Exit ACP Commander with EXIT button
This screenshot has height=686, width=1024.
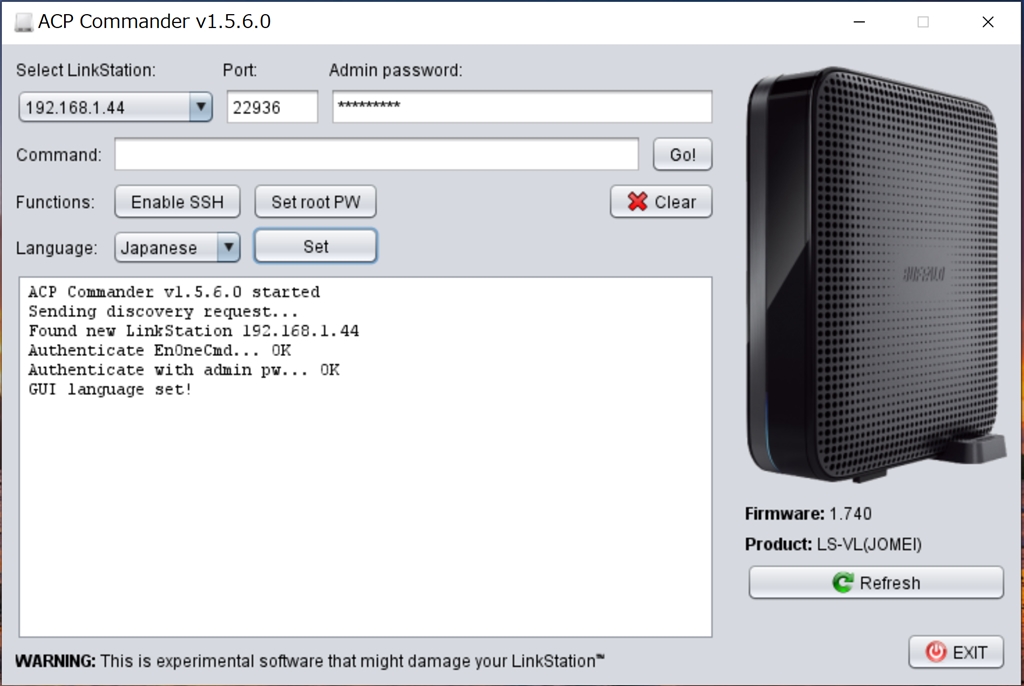point(956,652)
